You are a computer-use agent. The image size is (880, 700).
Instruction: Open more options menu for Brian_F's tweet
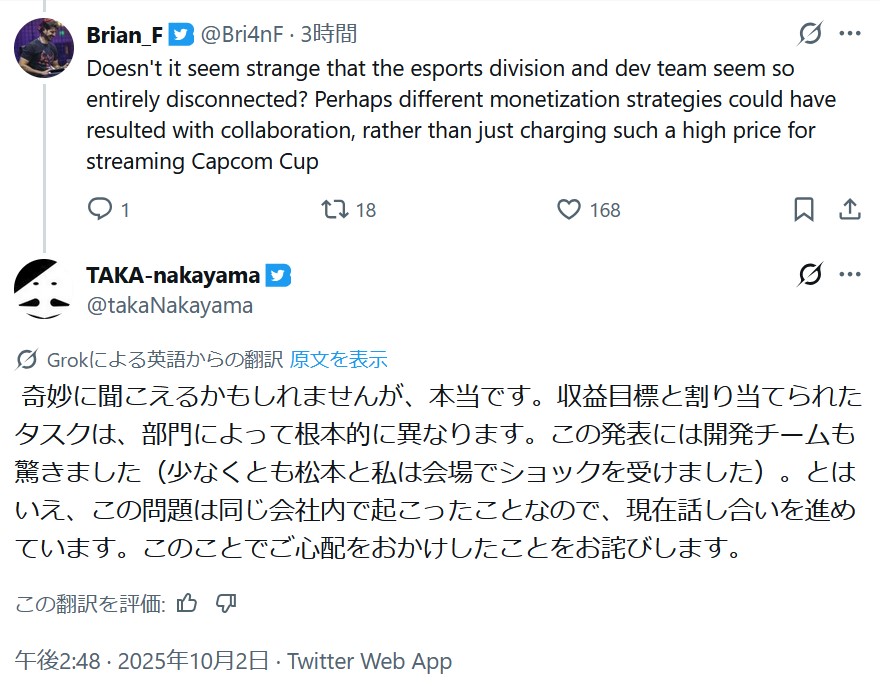point(849,34)
